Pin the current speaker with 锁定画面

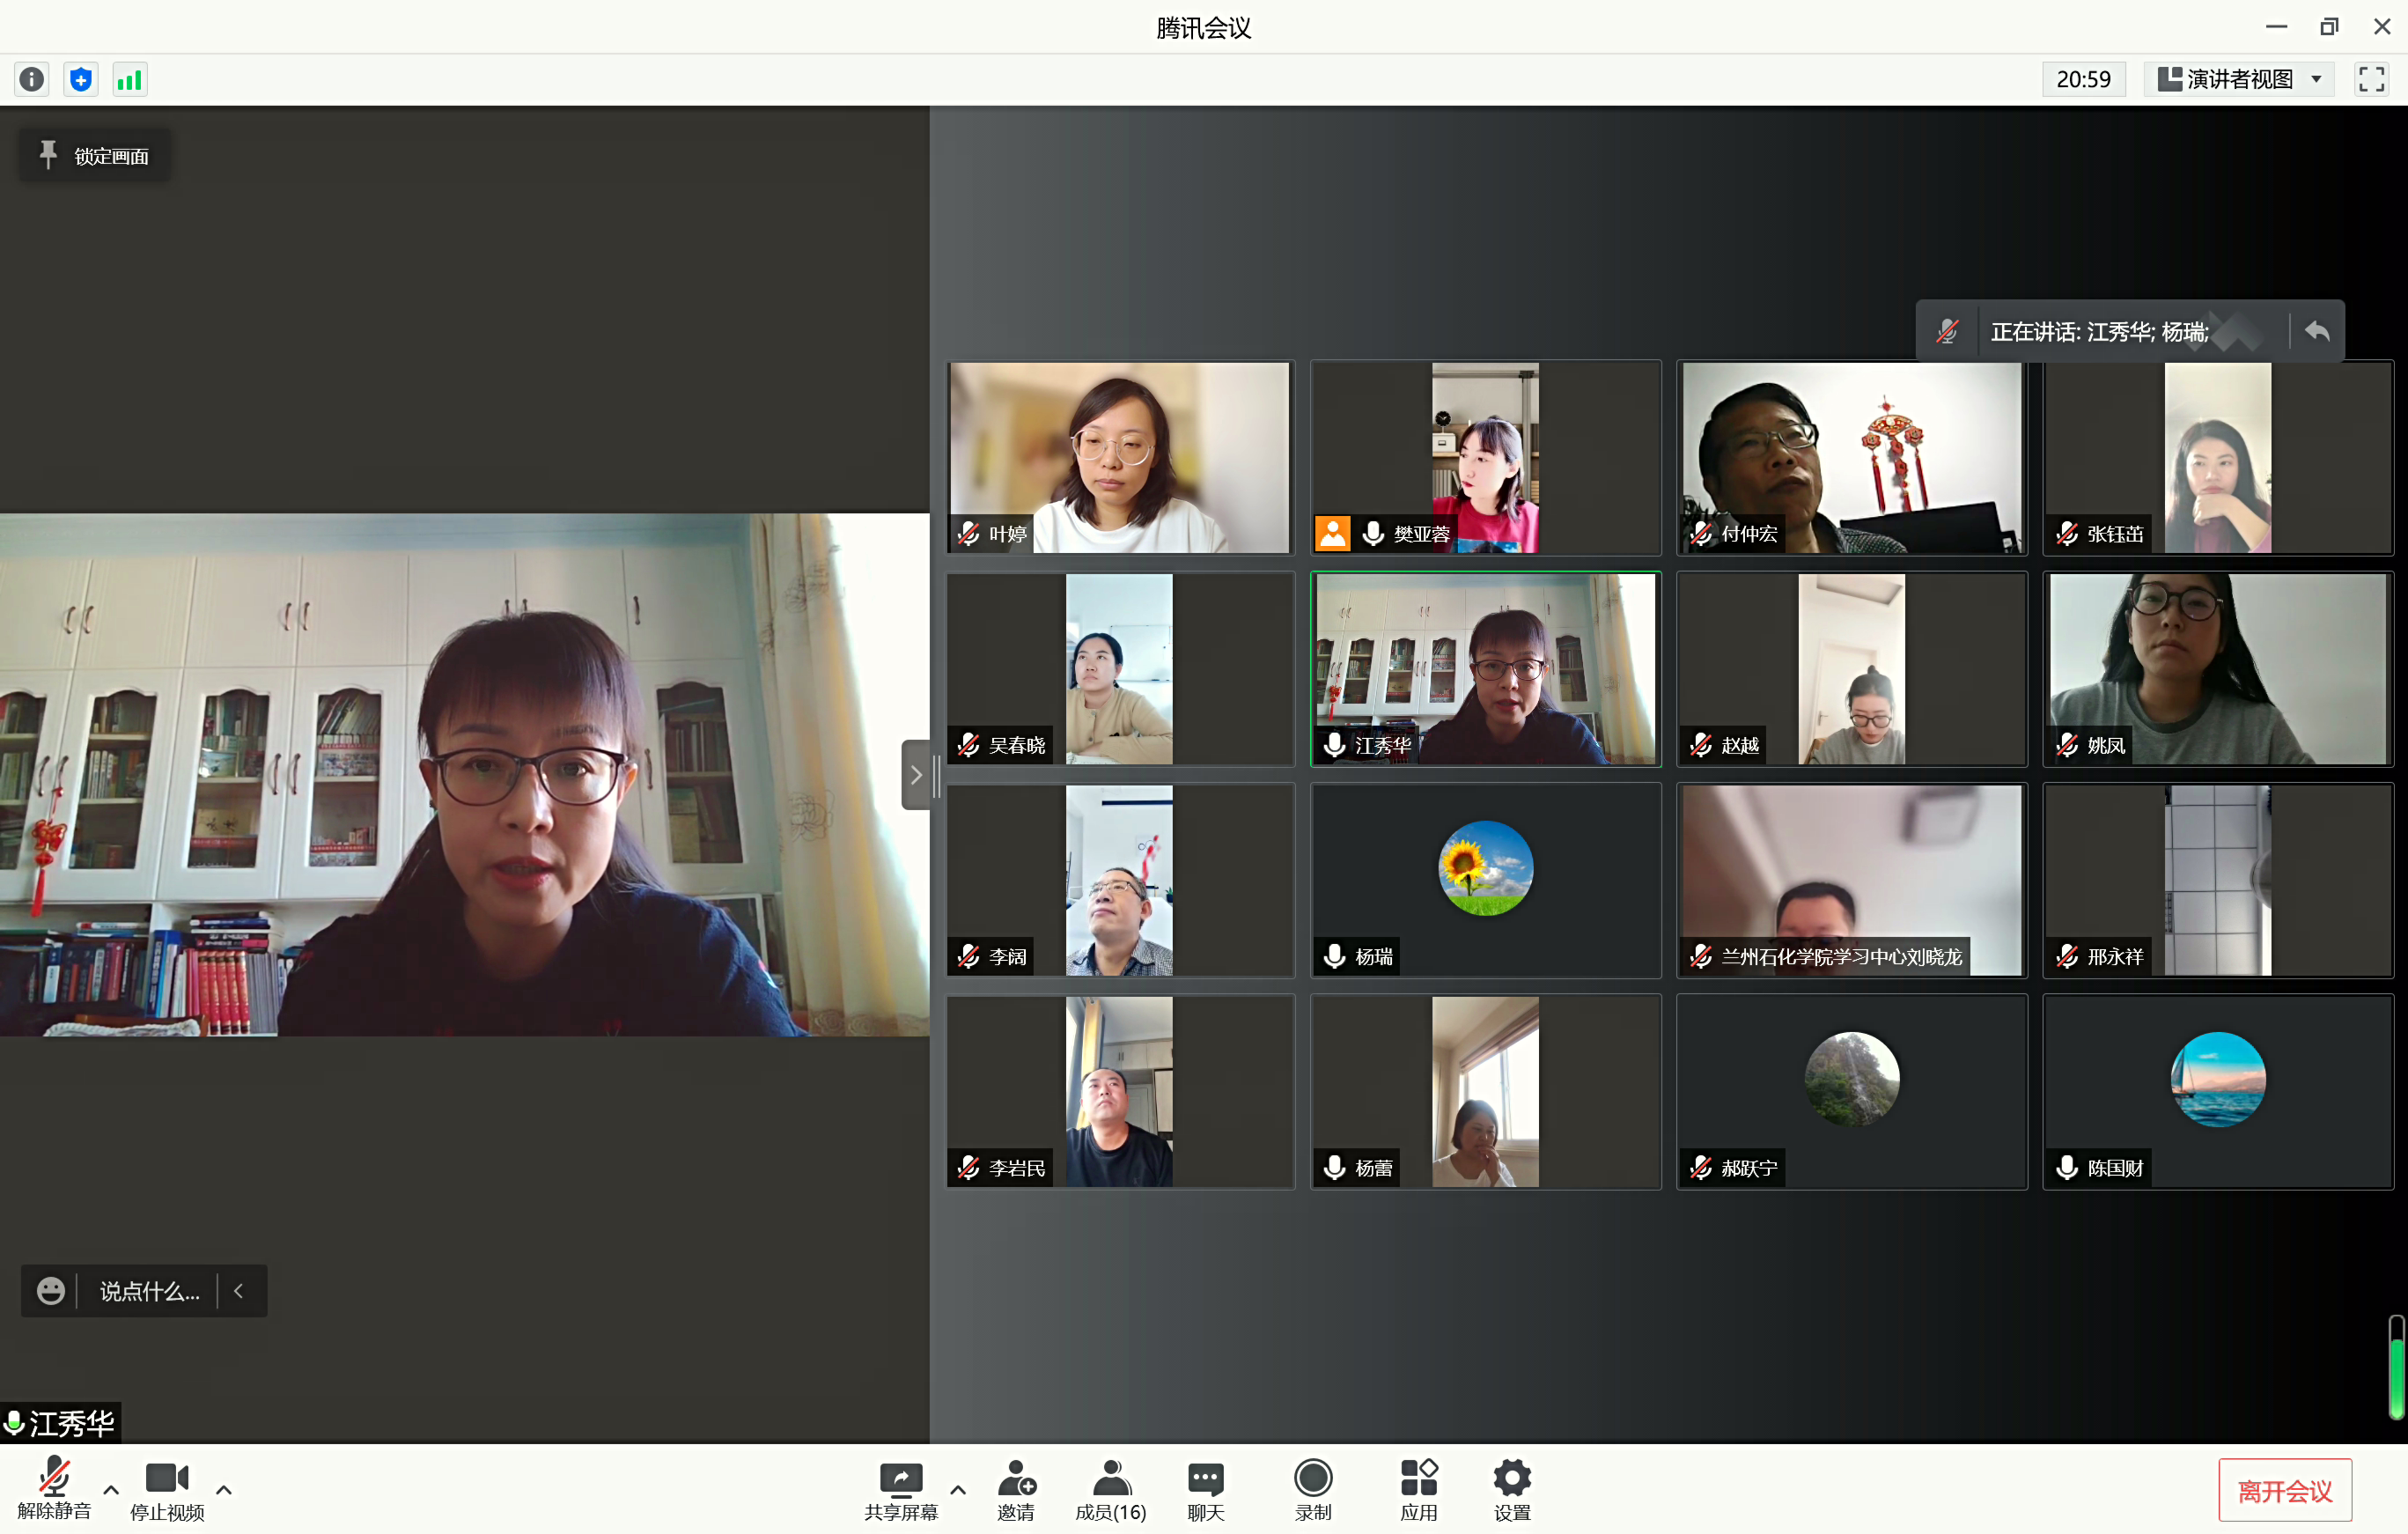(93, 155)
